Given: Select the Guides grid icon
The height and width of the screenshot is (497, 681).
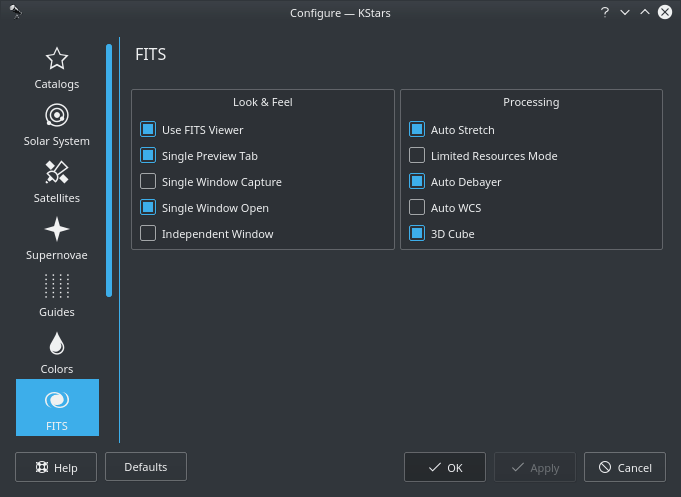Looking at the screenshot, I should (57, 288).
